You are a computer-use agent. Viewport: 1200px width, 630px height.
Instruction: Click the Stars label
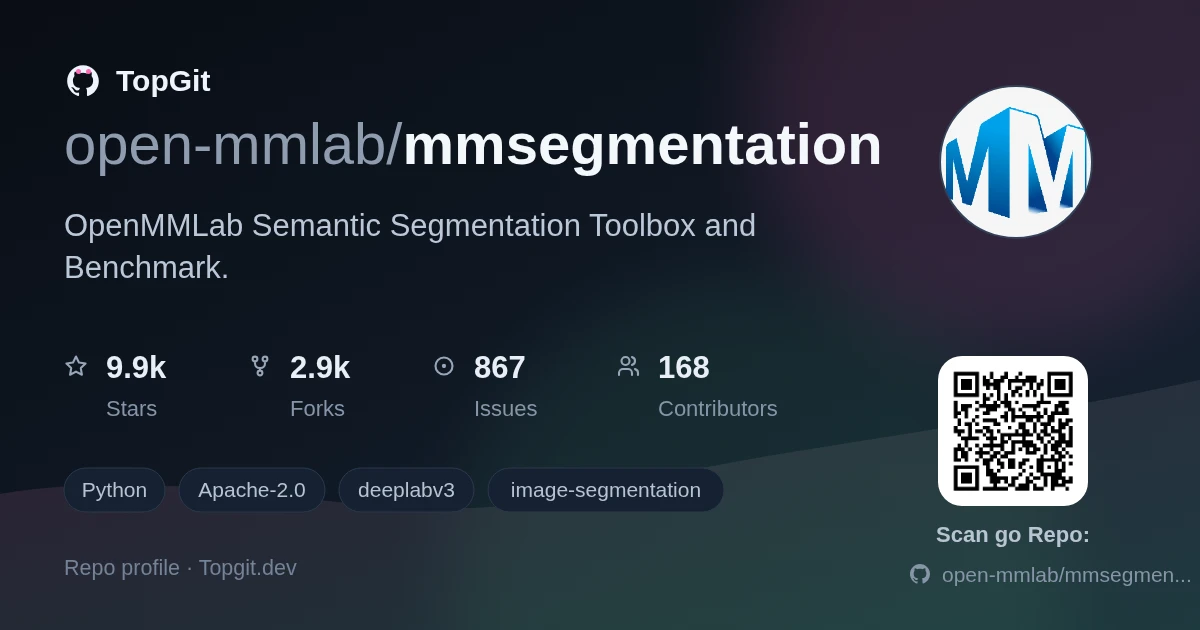[x=131, y=409]
